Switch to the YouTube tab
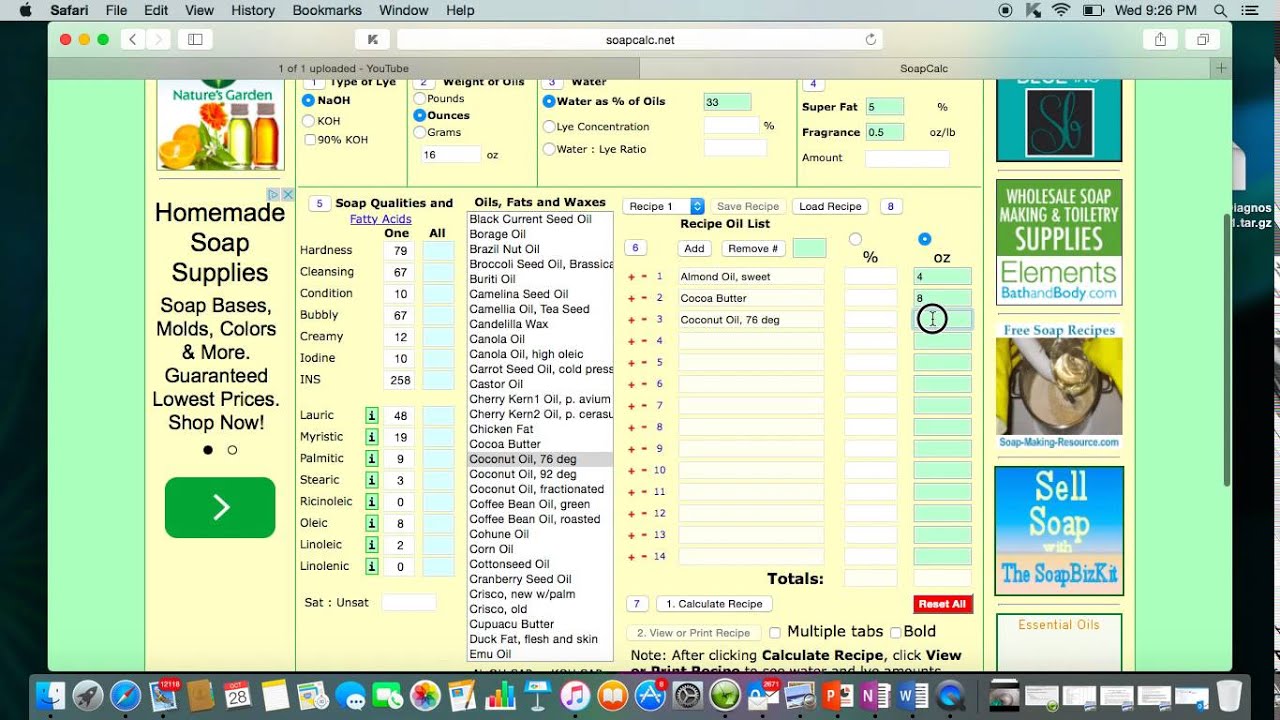The height and width of the screenshot is (720, 1280). pyautogui.click(x=343, y=68)
